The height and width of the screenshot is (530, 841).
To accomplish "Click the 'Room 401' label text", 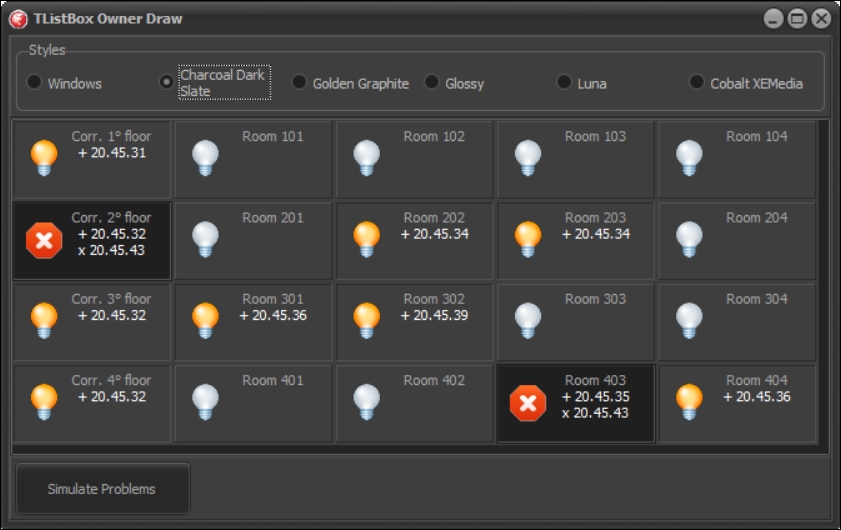I will coord(272,380).
